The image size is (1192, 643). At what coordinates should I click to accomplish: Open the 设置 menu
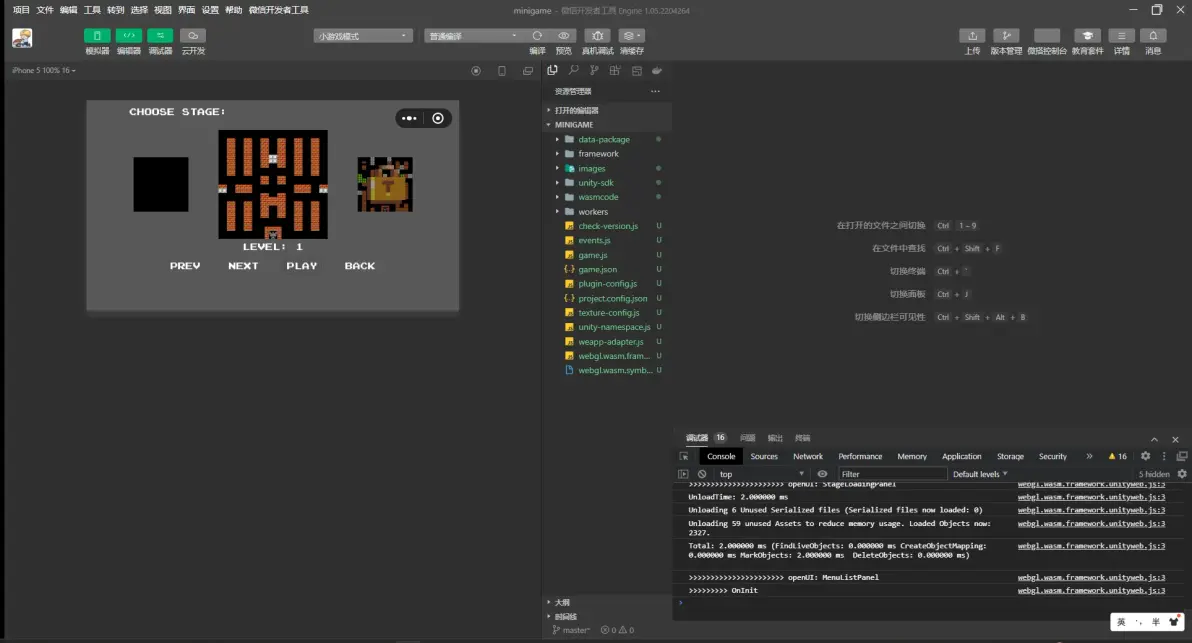(210, 10)
